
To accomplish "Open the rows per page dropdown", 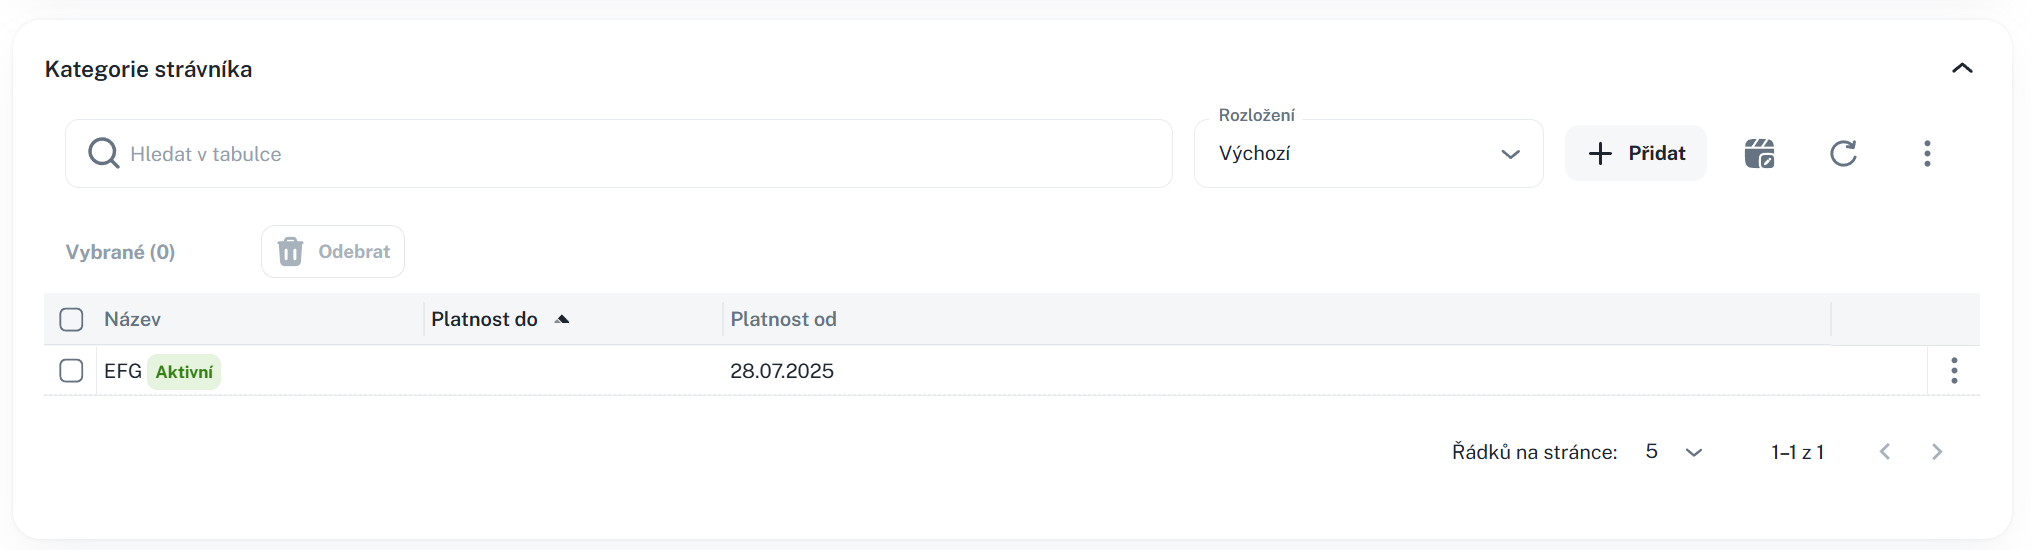I will pos(1674,452).
